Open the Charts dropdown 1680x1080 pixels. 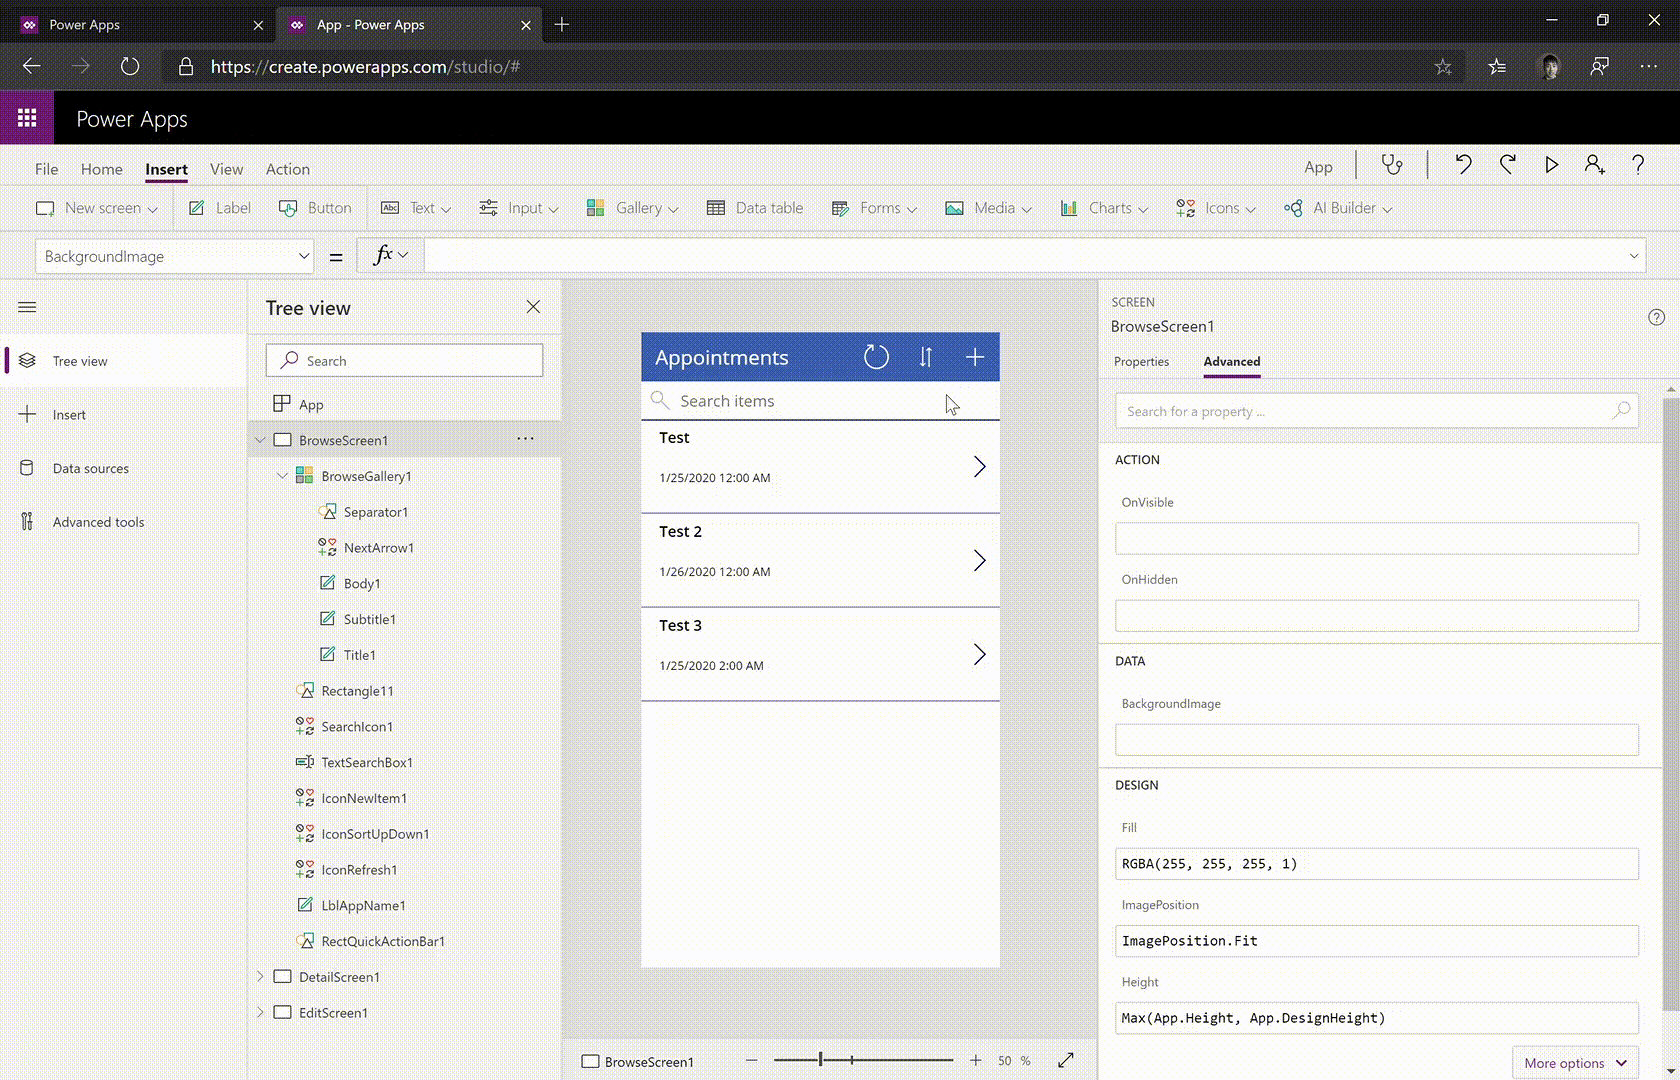(x=1105, y=208)
